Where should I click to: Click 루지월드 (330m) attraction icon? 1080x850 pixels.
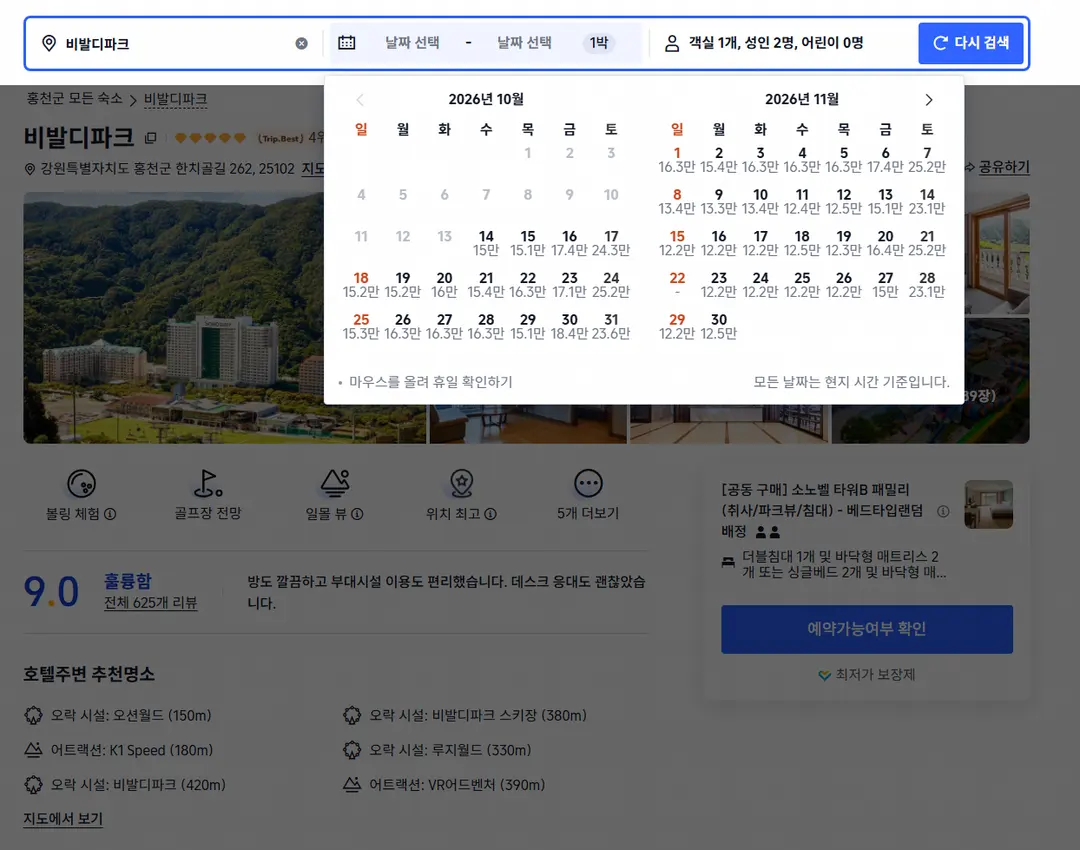pyautogui.click(x=352, y=749)
